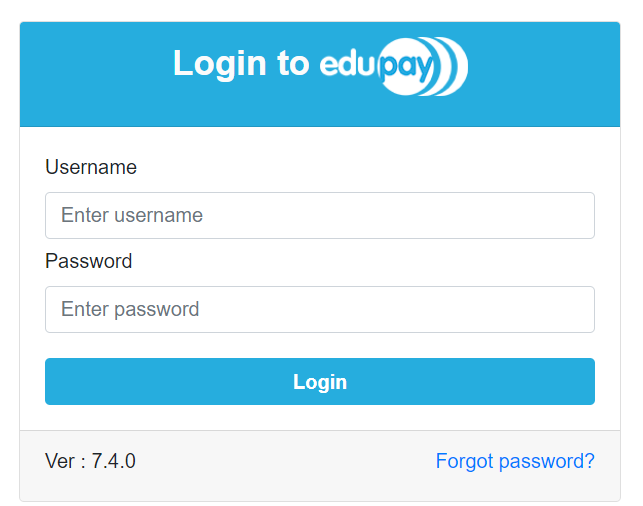
Task: Click the 'Login to' heading text
Action: 241,64
